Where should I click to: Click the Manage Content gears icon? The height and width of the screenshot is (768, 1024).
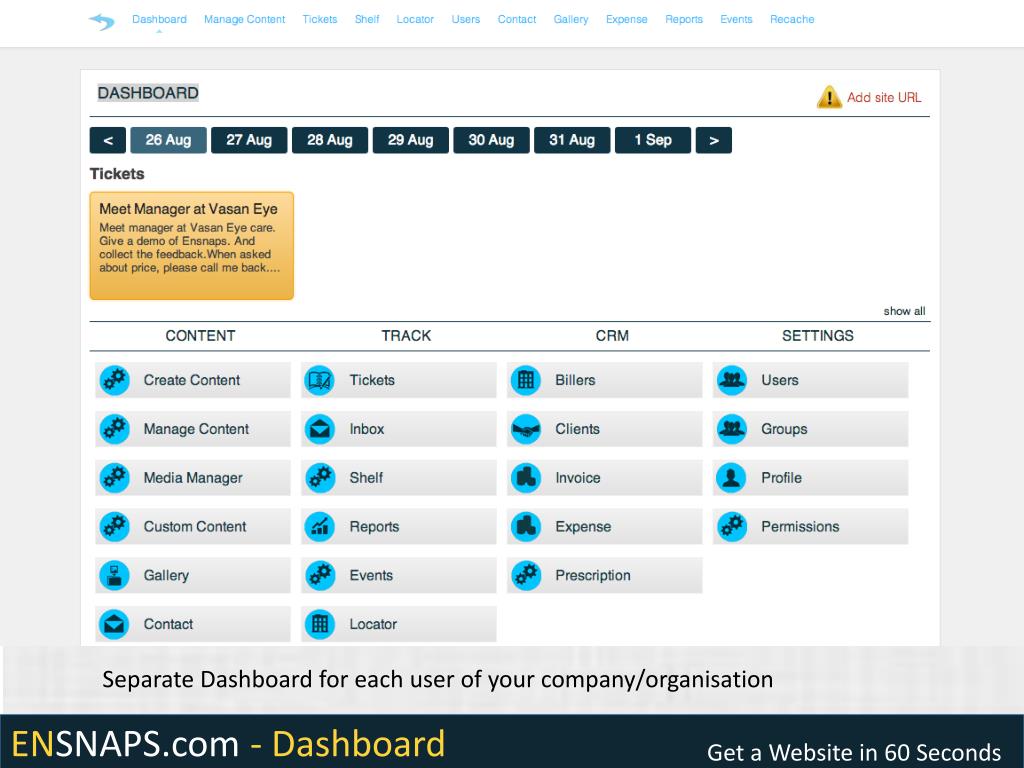point(114,429)
